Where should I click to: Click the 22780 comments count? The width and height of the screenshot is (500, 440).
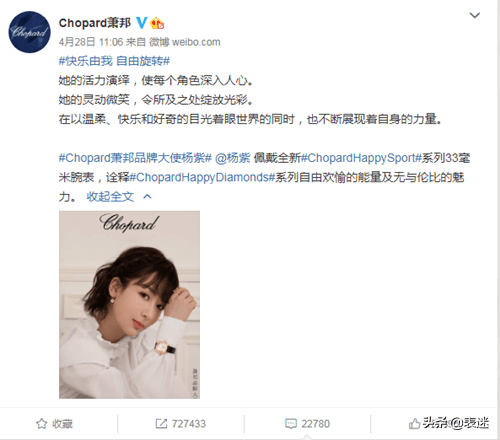pos(315,424)
